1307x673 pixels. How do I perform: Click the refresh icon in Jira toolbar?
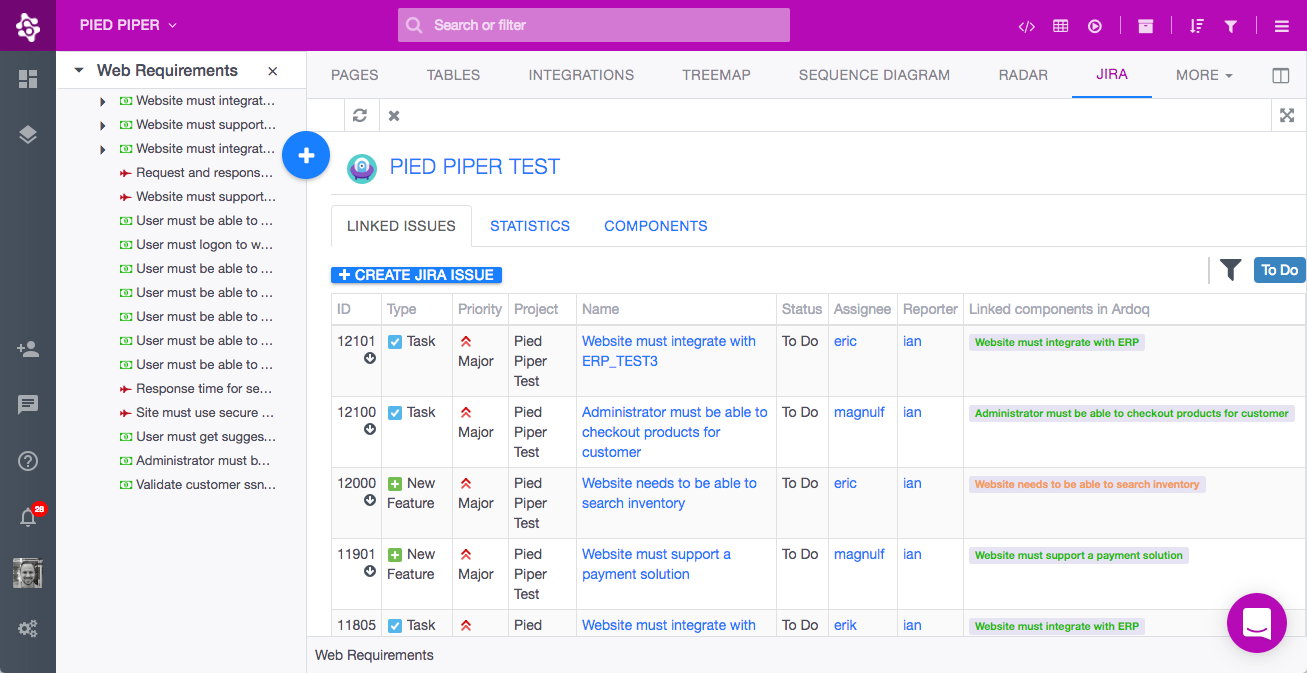click(360, 116)
